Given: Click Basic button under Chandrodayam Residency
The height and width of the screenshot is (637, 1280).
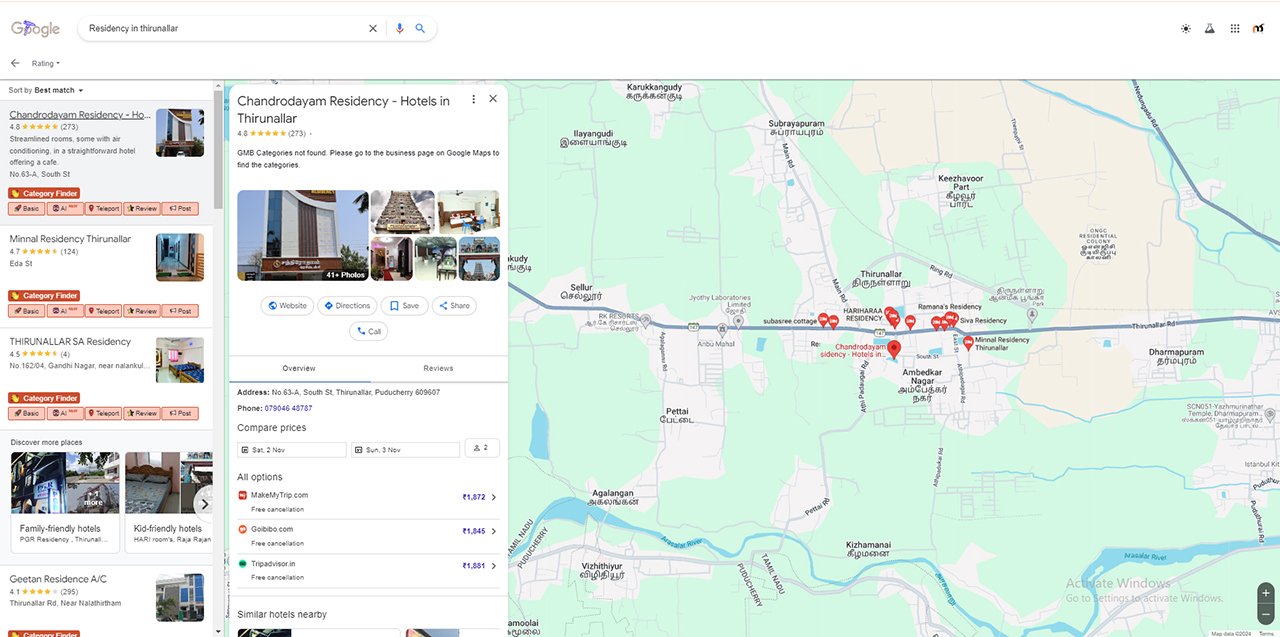Looking at the screenshot, I should [26, 209].
